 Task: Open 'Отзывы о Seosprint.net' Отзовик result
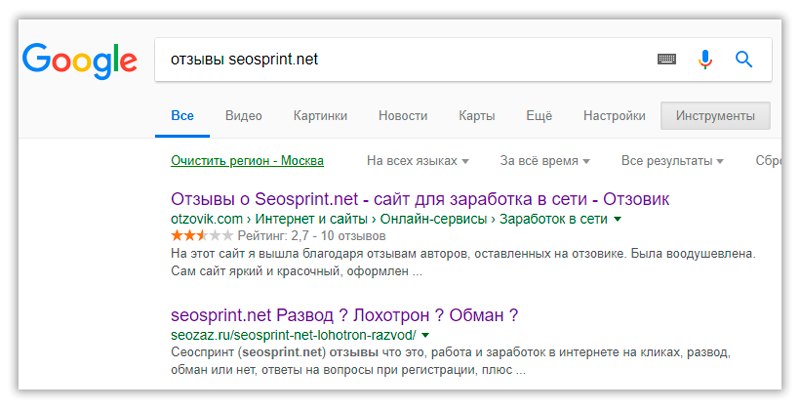click(x=420, y=199)
